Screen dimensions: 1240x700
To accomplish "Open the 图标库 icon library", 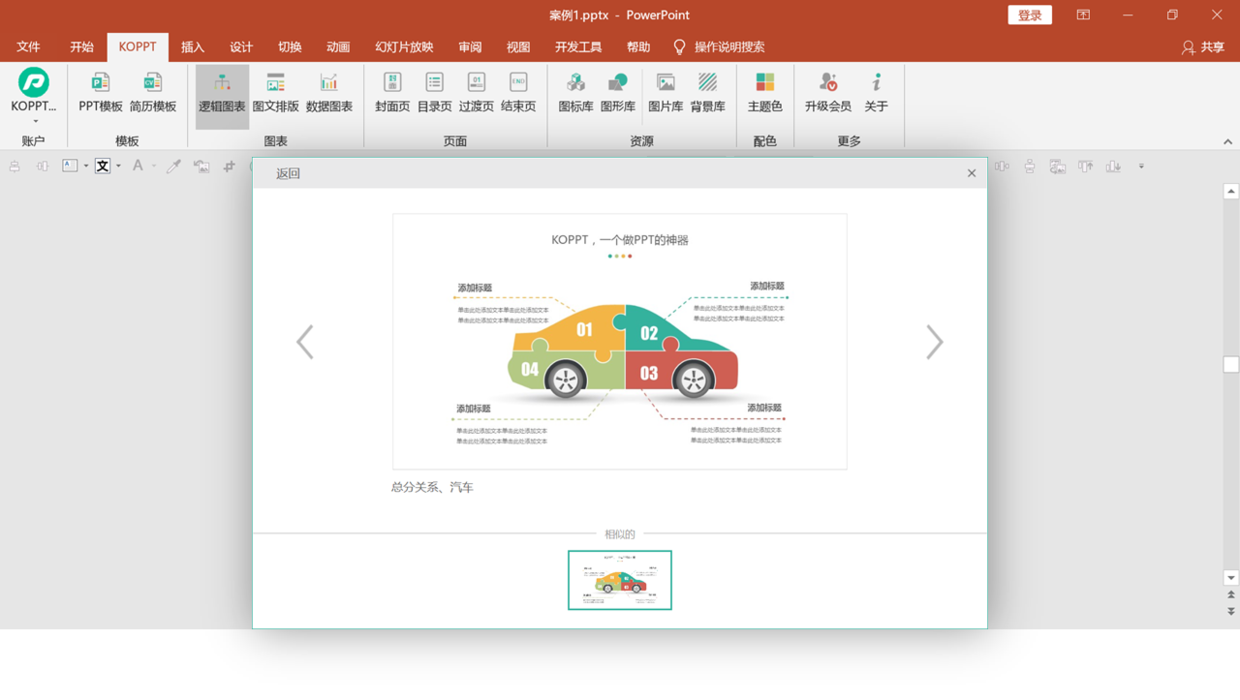I will coord(576,93).
